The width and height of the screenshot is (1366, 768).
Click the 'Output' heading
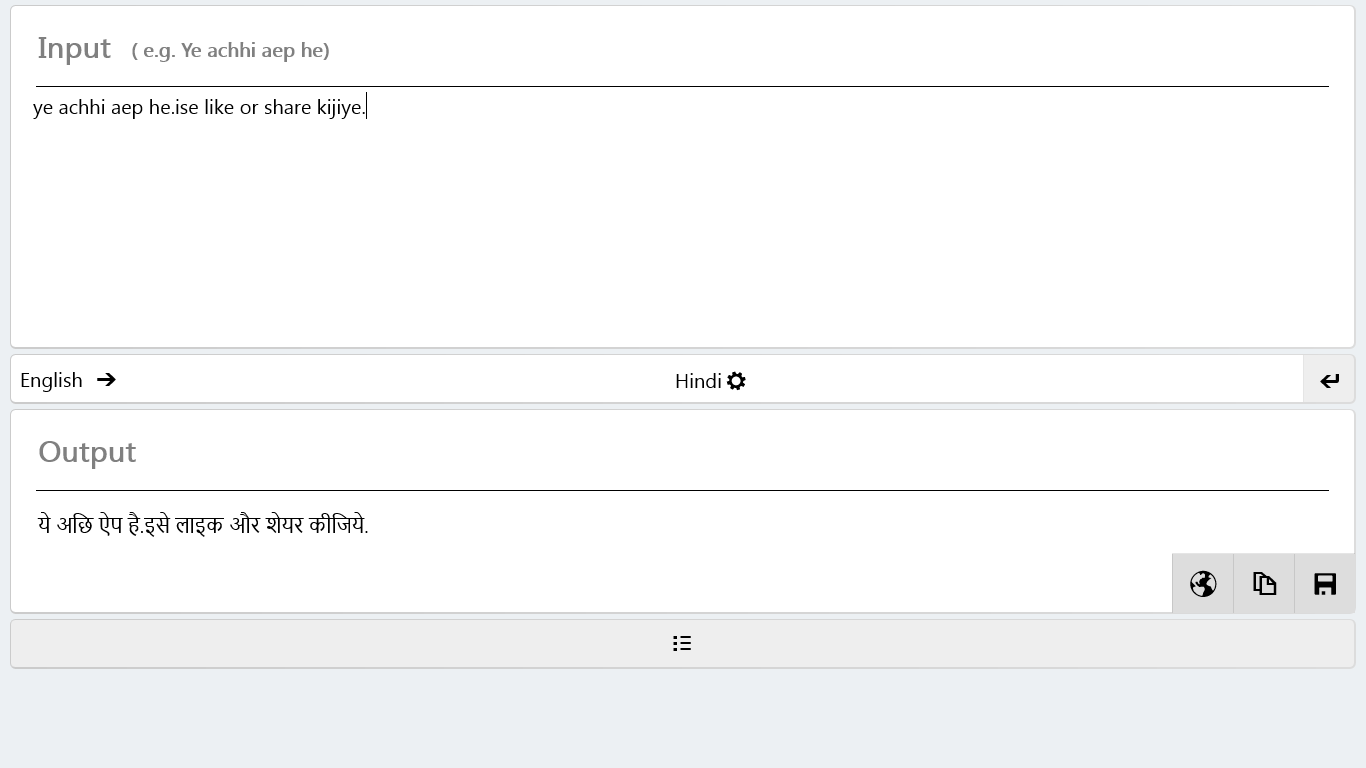click(x=87, y=452)
